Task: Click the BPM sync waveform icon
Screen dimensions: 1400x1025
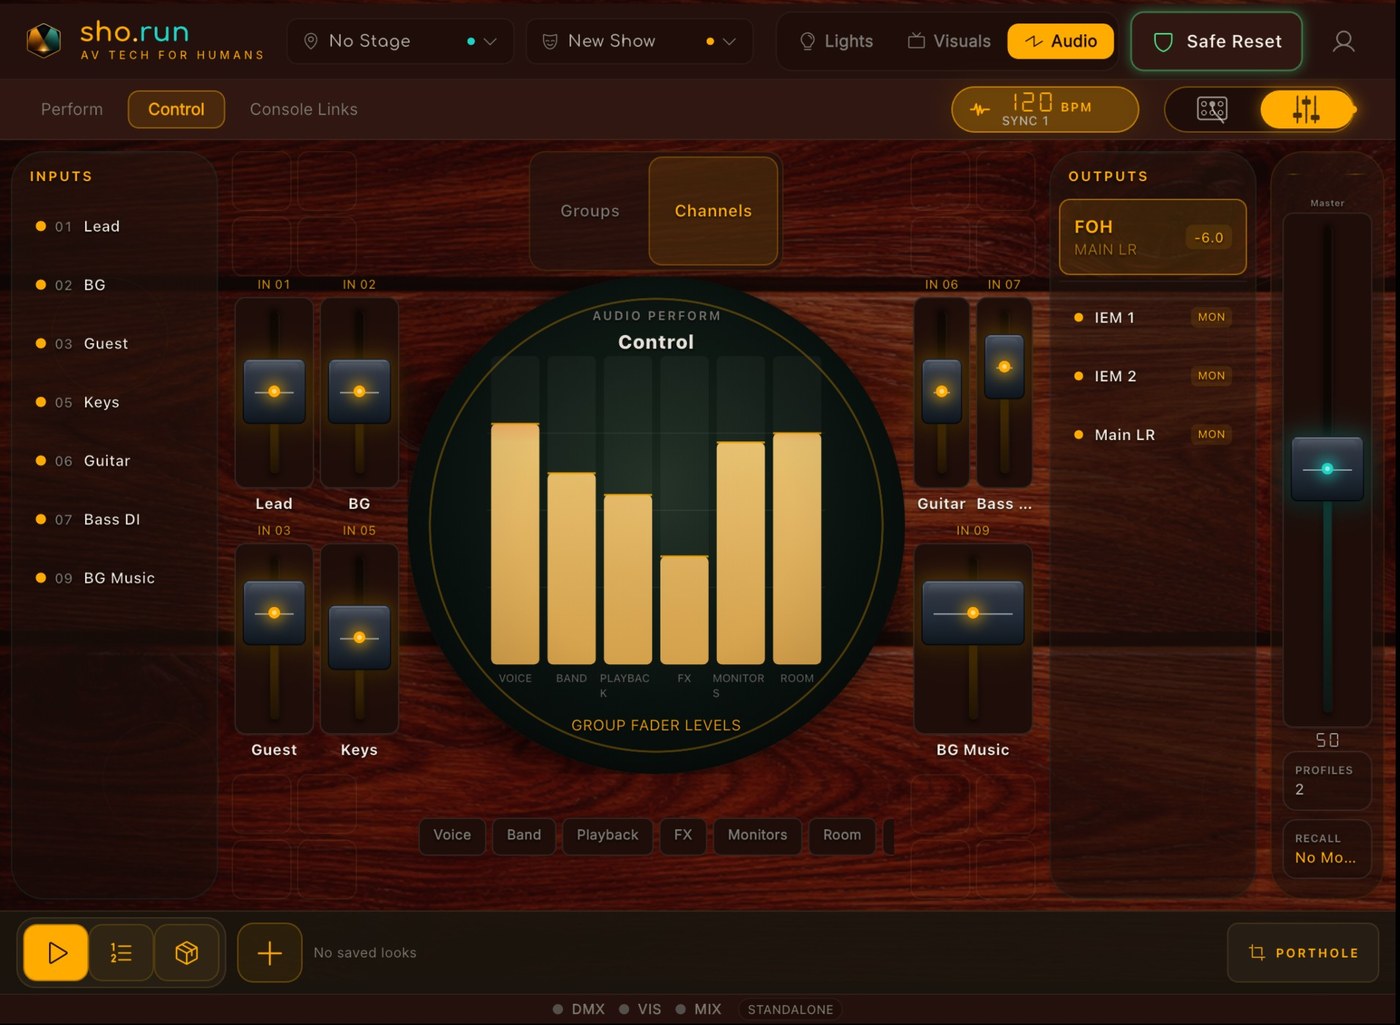Action: [980, 109]
